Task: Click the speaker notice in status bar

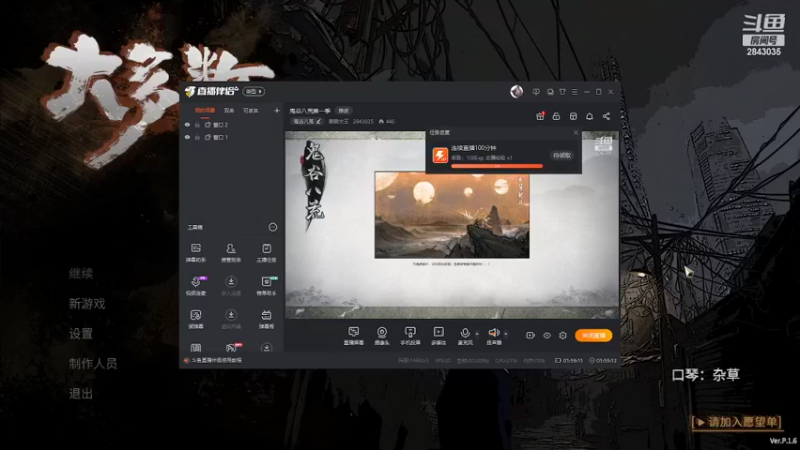Action: [213, 360]
